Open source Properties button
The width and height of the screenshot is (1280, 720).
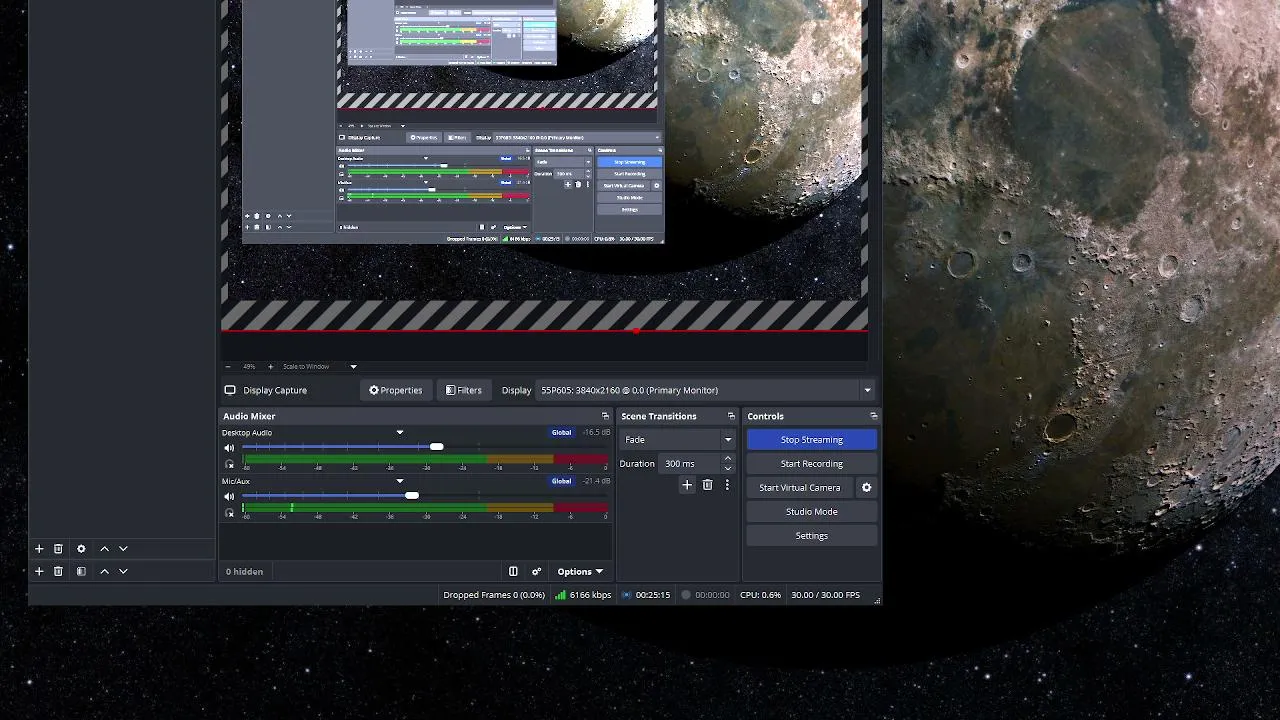395,390
